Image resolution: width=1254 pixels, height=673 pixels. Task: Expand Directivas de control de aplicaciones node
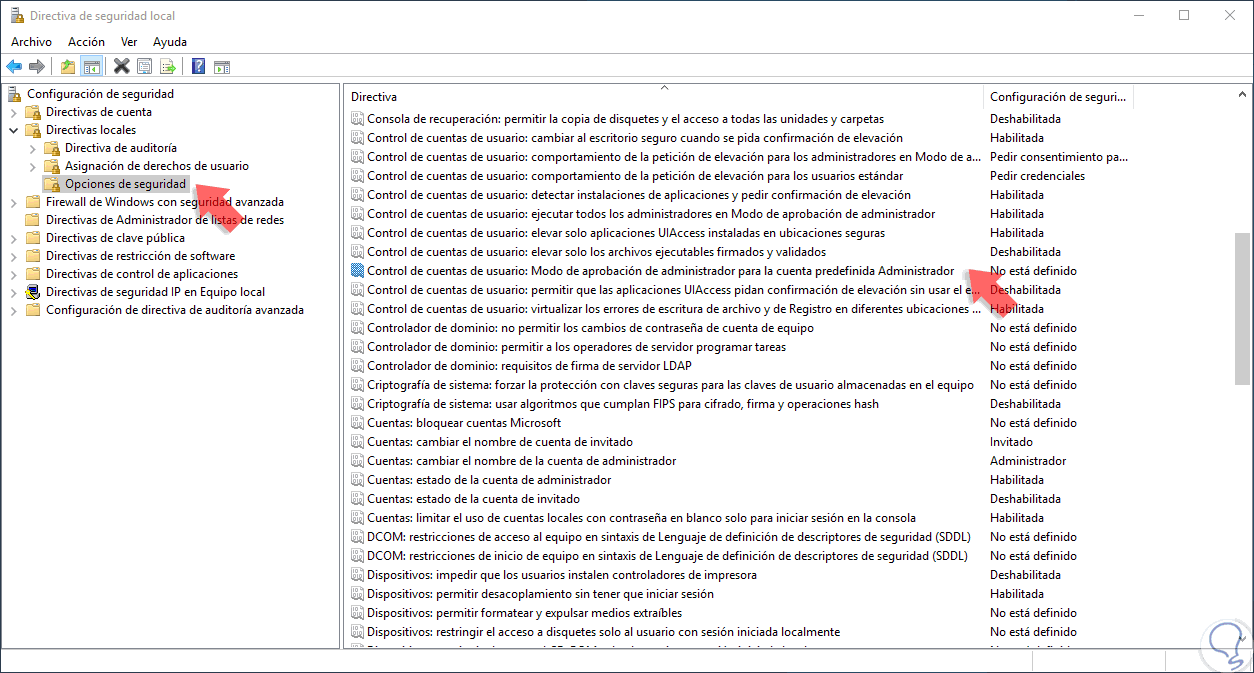coord(13,274)
